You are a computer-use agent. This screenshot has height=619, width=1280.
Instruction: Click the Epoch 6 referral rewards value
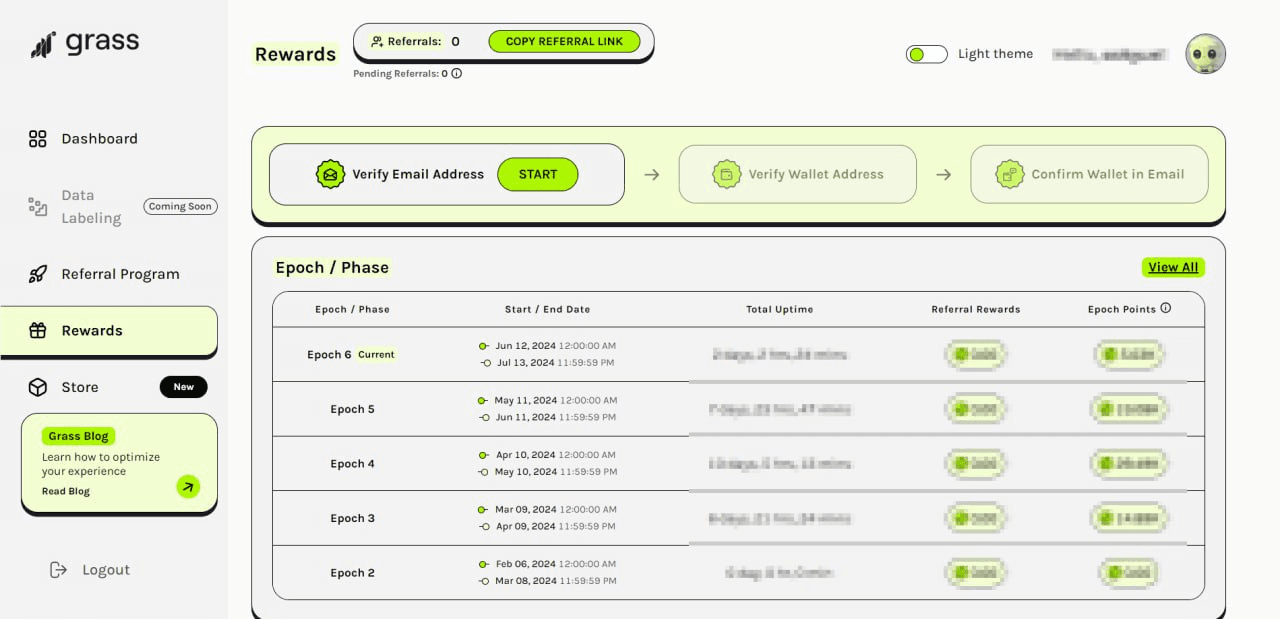(x=976, y=354)
